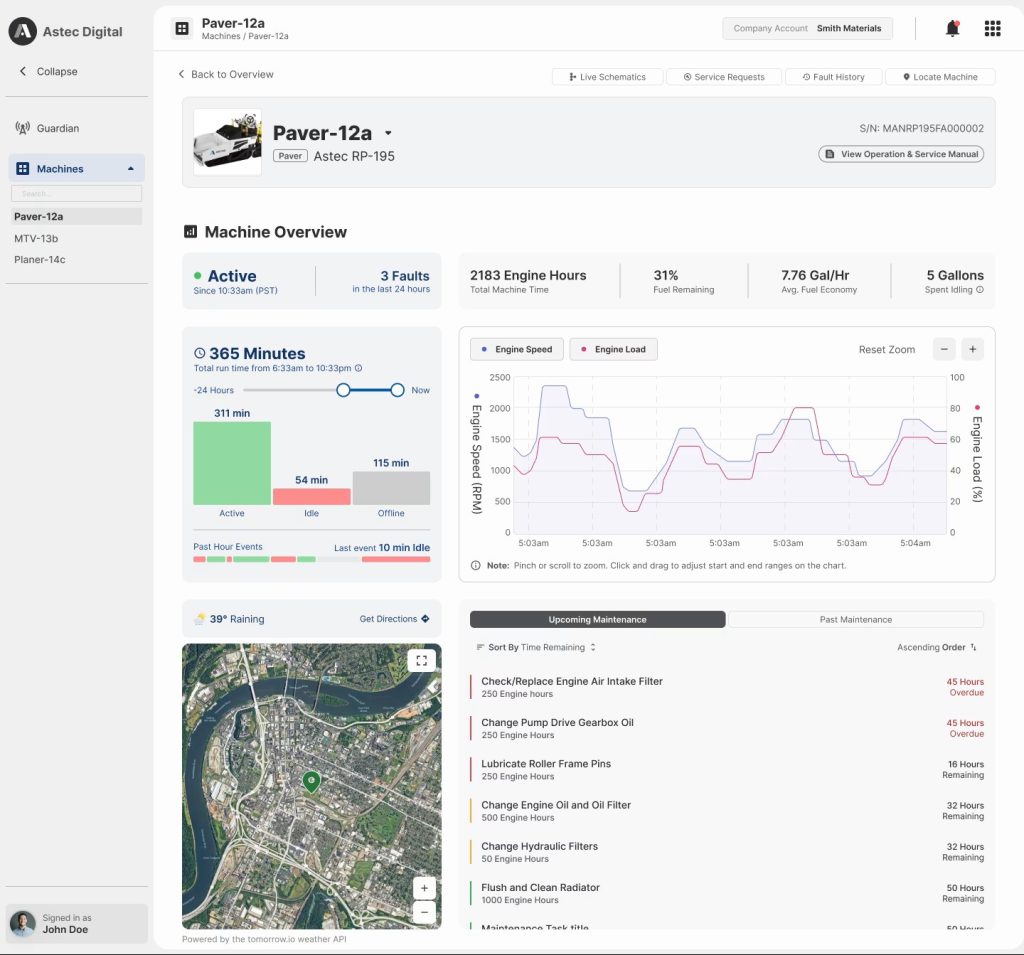Click View Operation & Service Manual
The width and height of the screenshot is (1024, 955).
coord(900,154)
